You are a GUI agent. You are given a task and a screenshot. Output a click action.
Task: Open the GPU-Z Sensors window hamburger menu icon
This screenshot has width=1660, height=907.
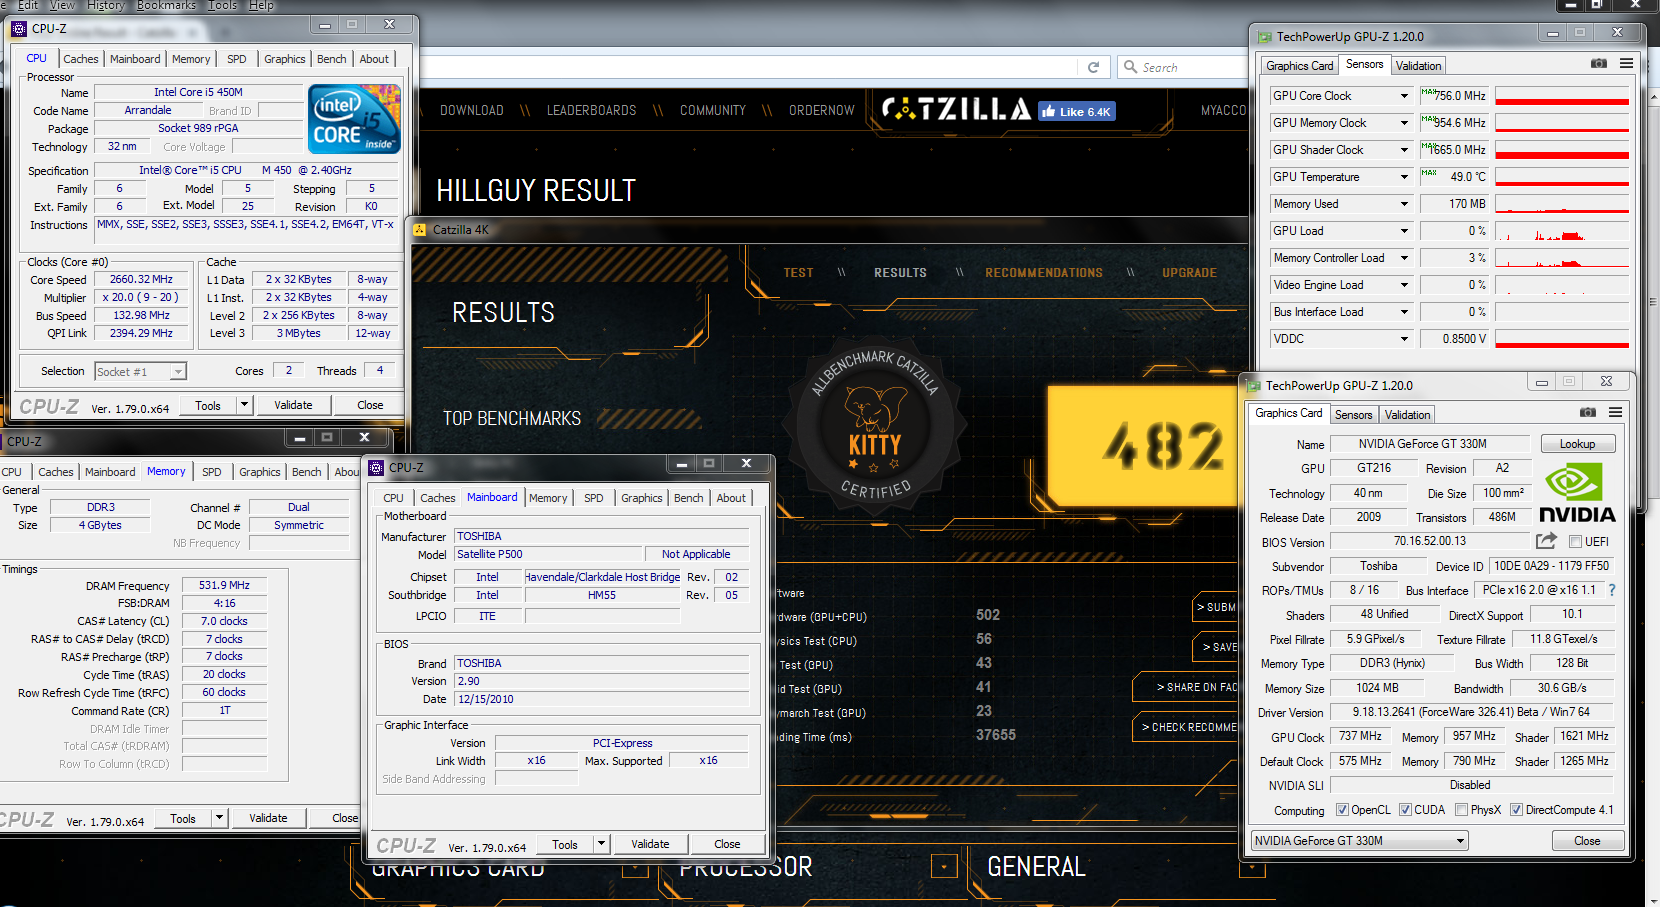[1626, 63]
